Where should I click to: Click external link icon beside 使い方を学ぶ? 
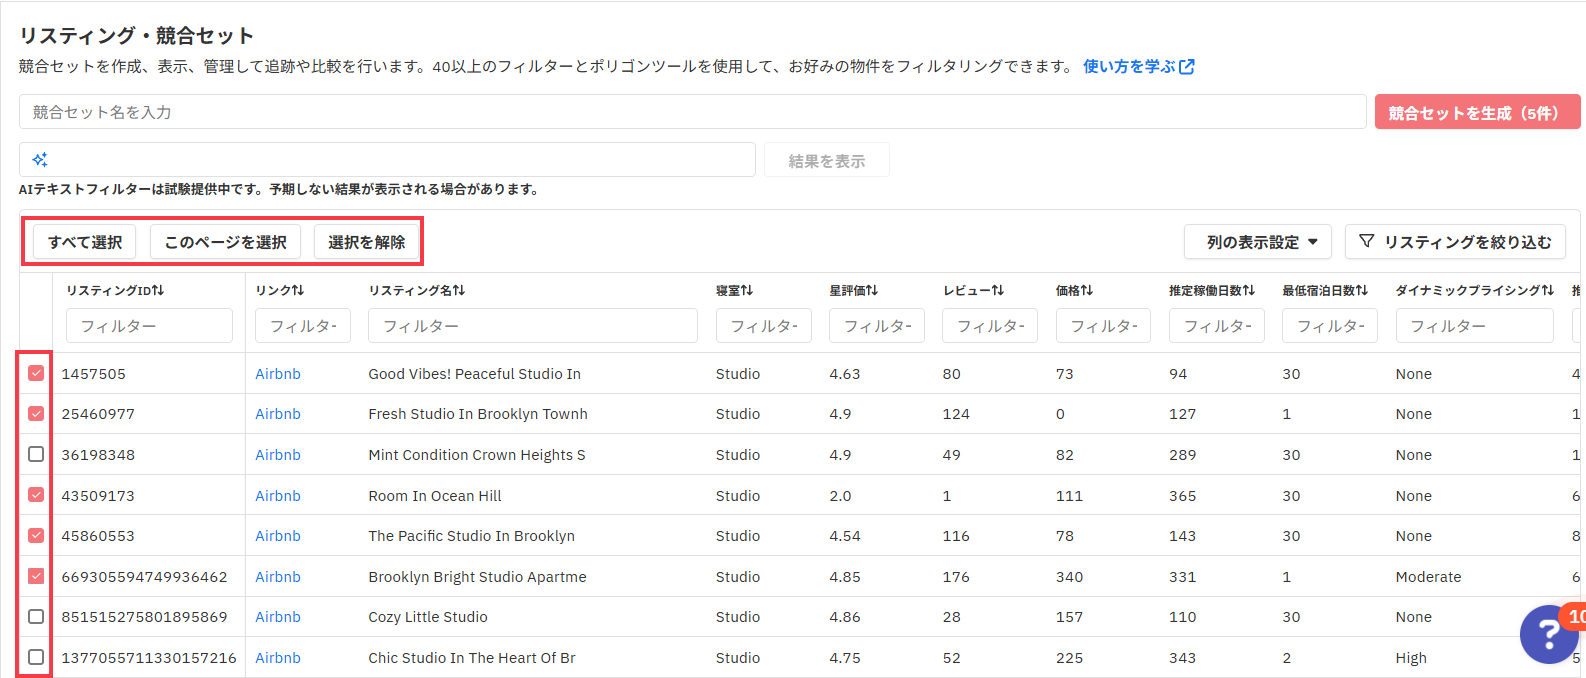(1187, 67)
